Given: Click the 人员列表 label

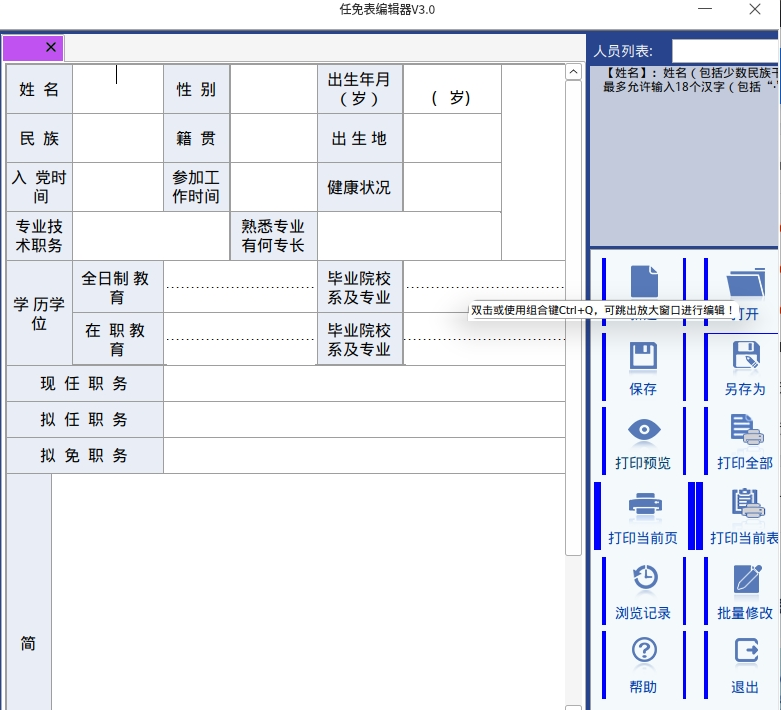Looking at the screenshot, I should click(x=623, y=51).
